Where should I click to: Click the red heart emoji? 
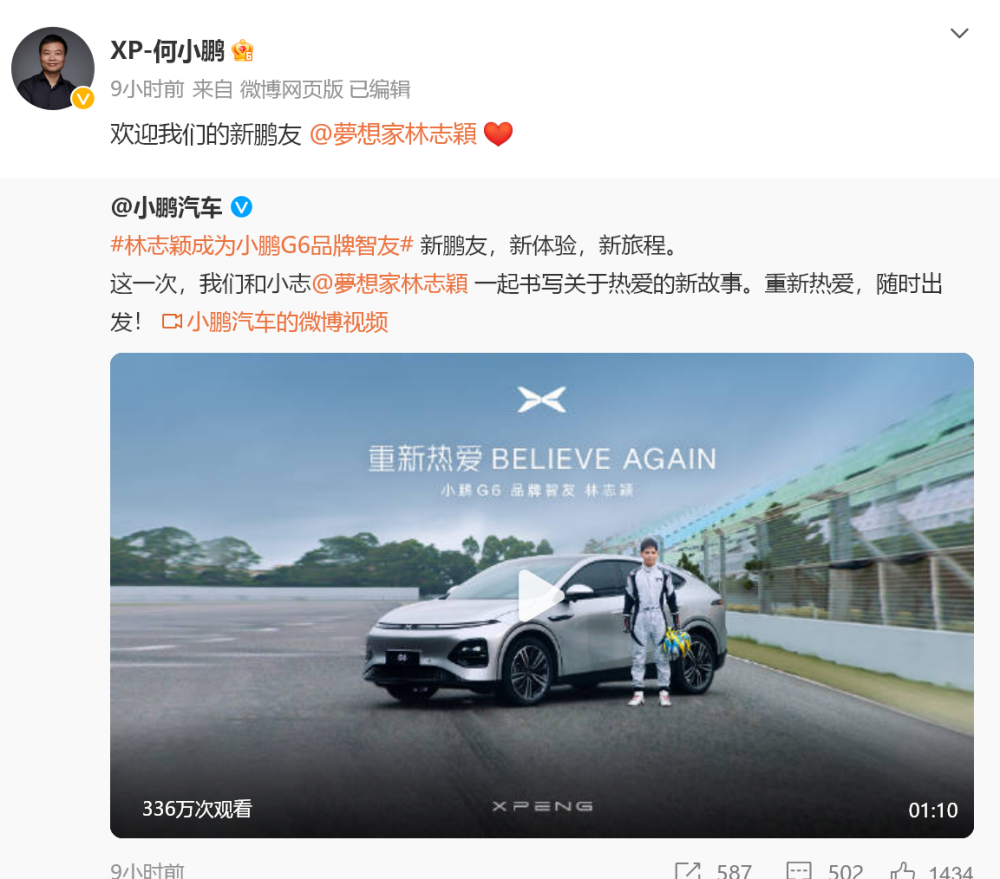click(x=498, y=134)
